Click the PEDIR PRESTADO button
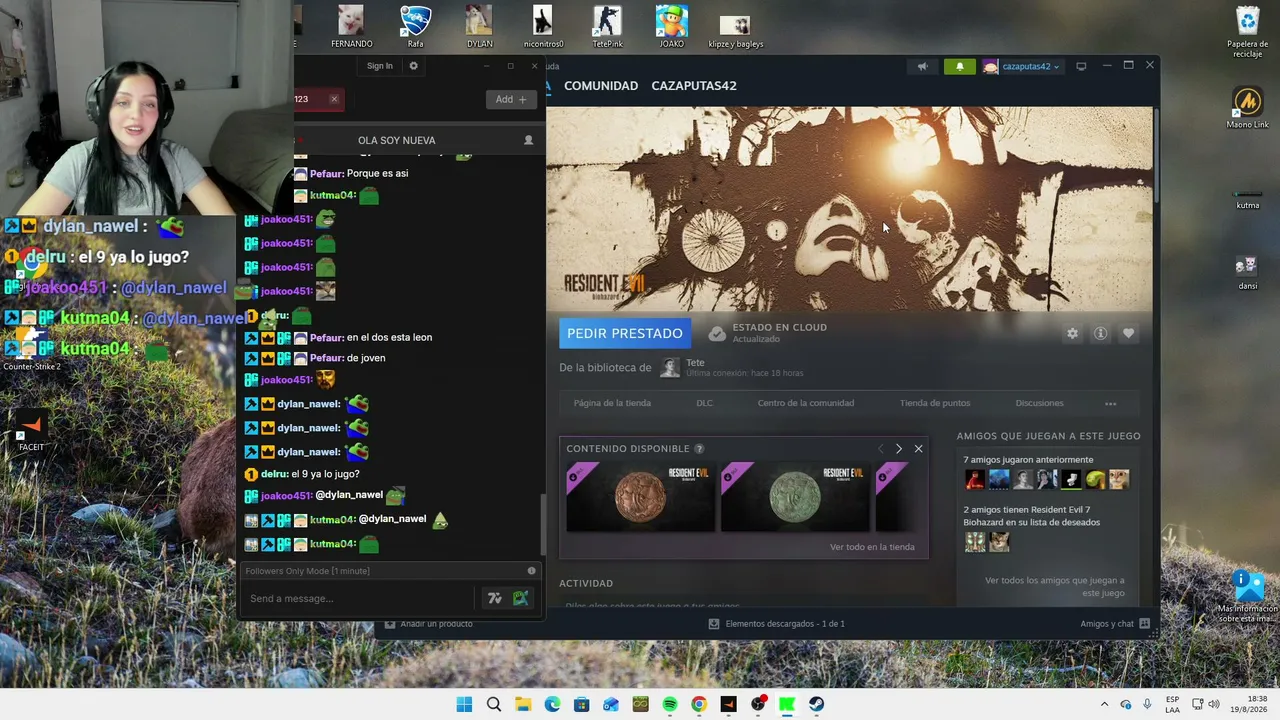The image size is (1280, 720). tap(625, 334)
